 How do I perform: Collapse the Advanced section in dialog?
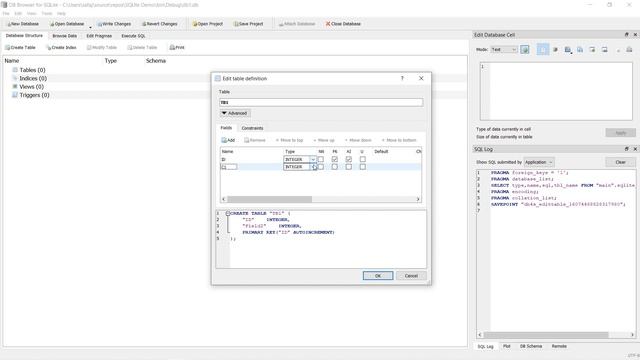[x=235, y=113]
